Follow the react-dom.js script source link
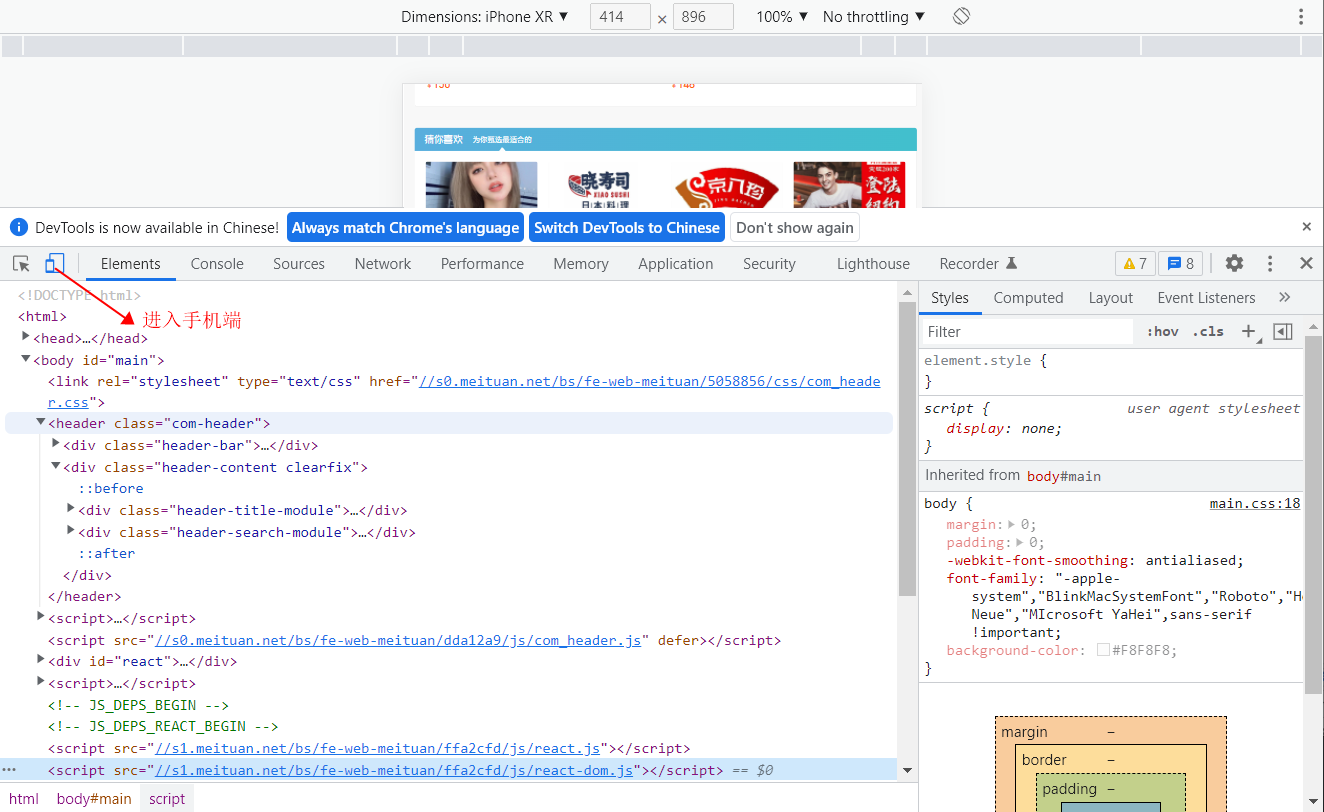The image size is (1324, 812). tap(393, 770)
